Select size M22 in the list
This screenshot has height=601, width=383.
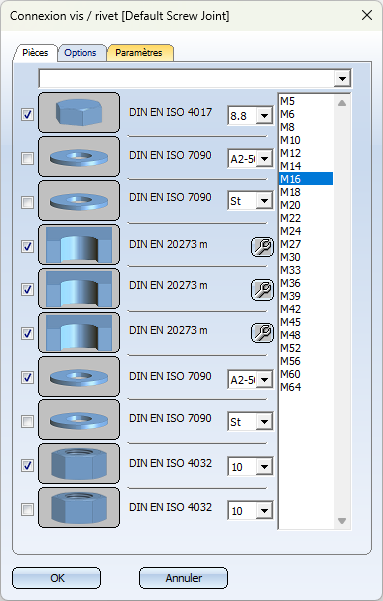[306, 218]
